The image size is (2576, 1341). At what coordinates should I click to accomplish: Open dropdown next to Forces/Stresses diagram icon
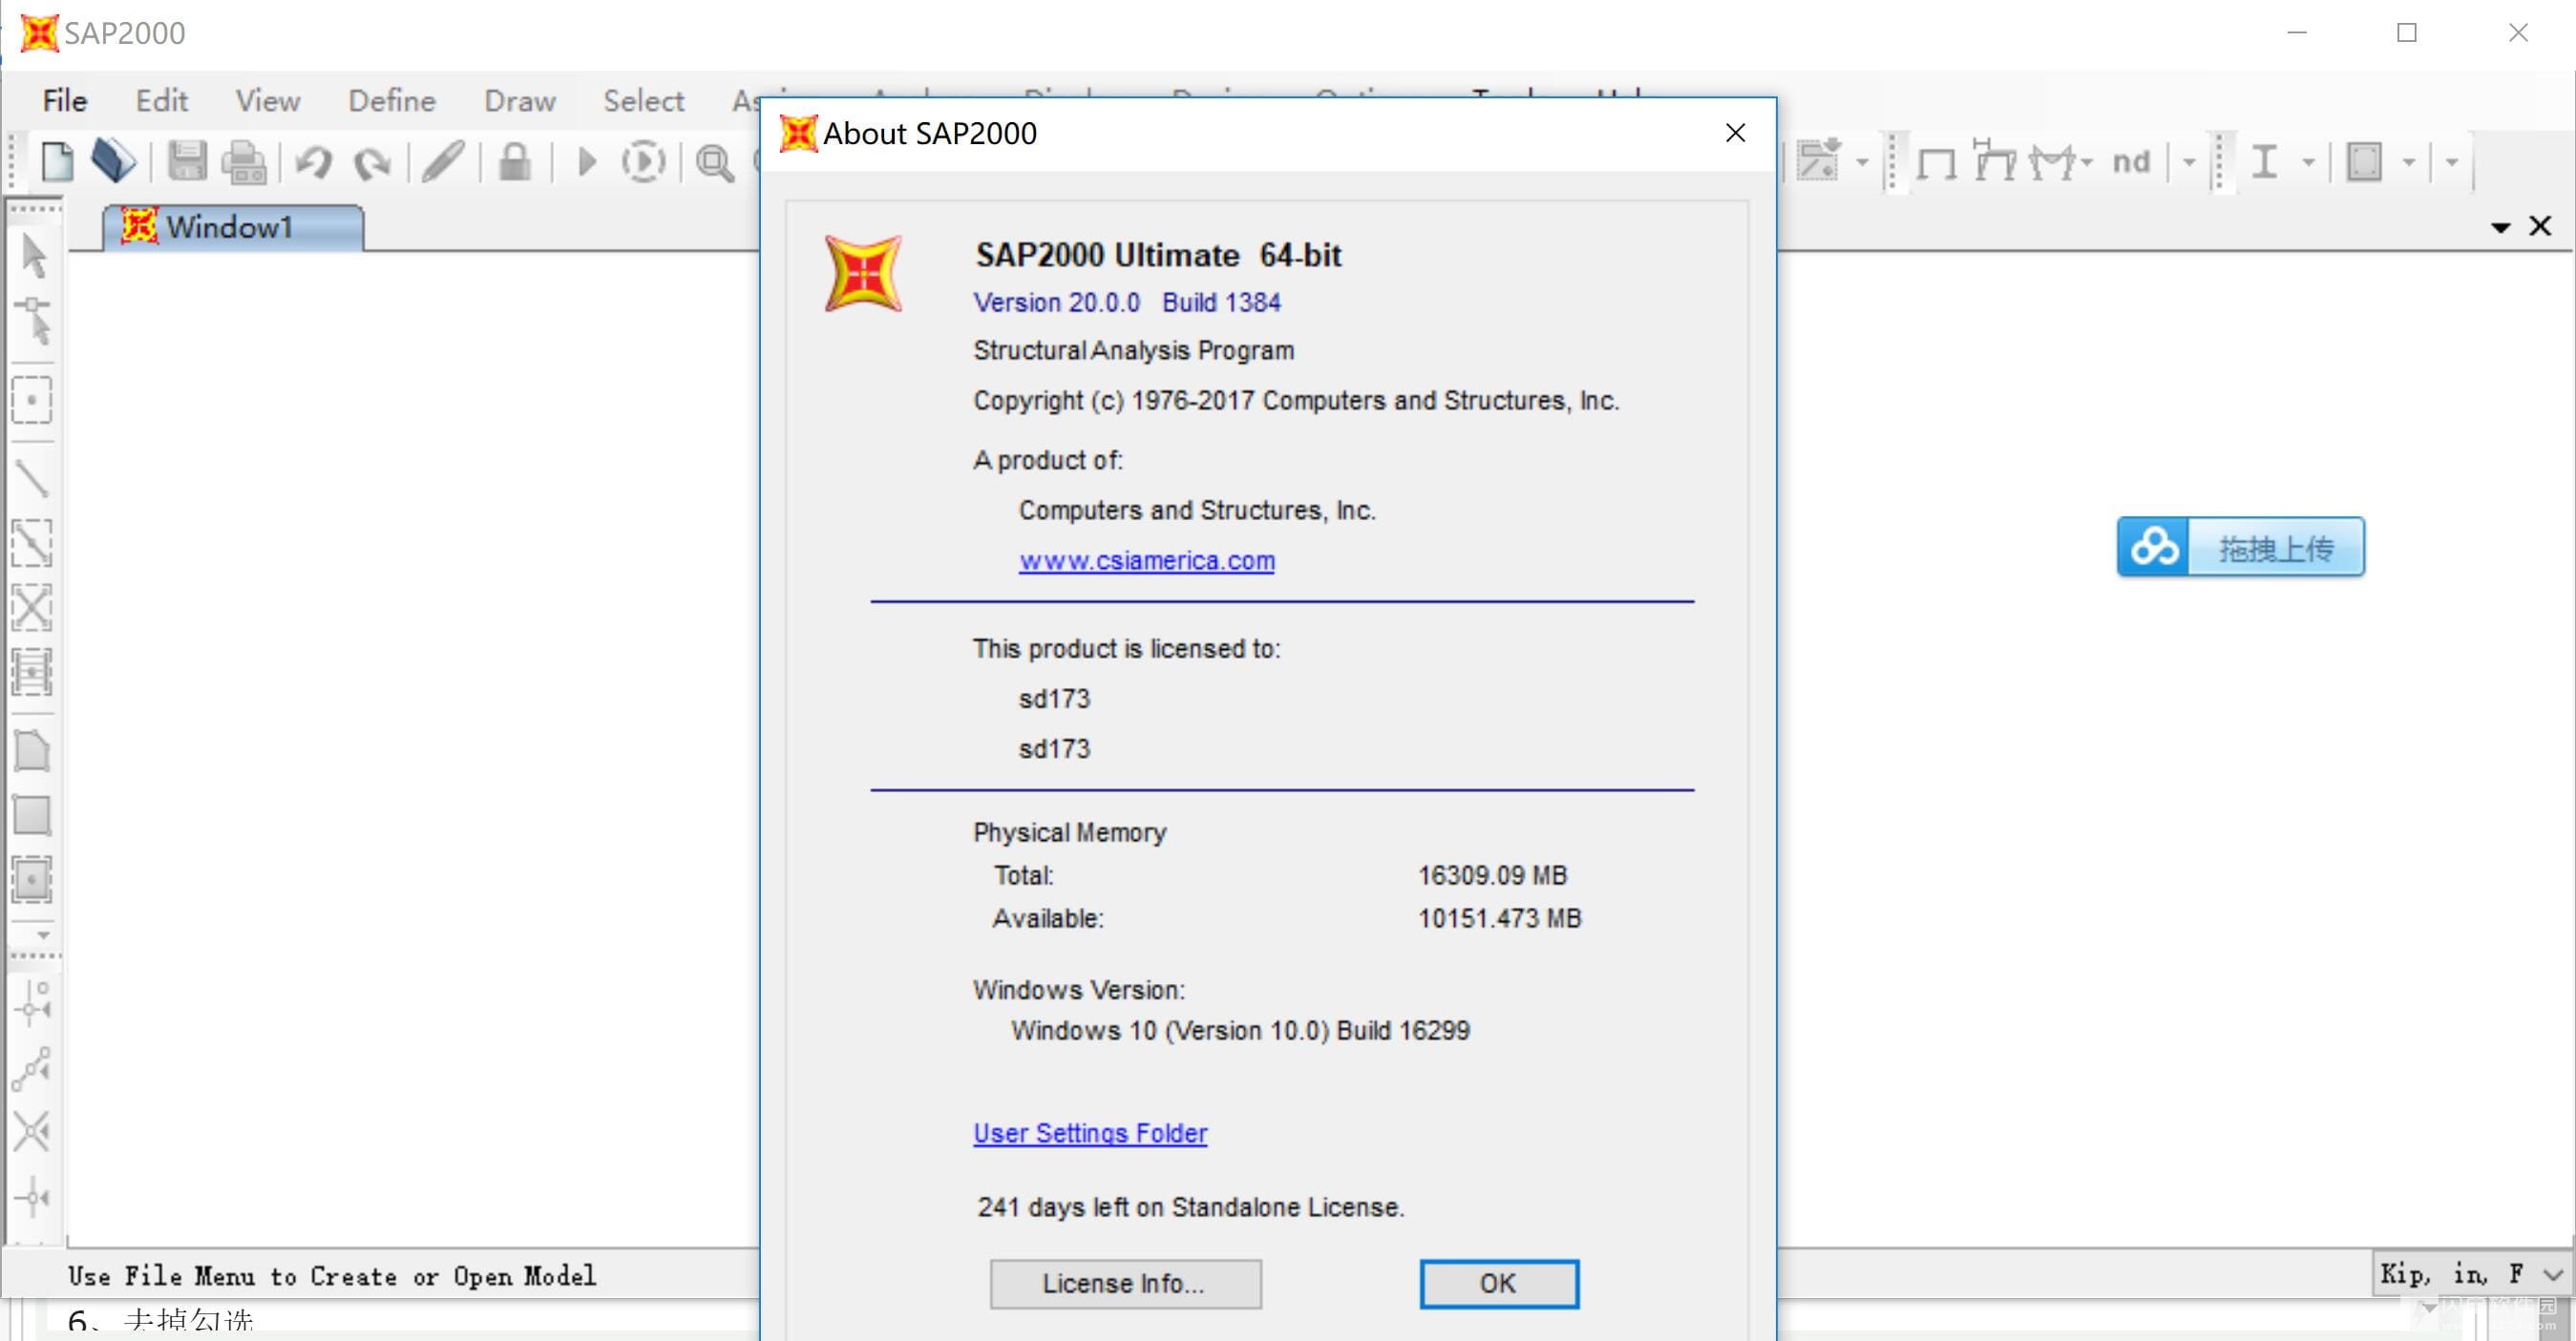(x=2087, y=162)
